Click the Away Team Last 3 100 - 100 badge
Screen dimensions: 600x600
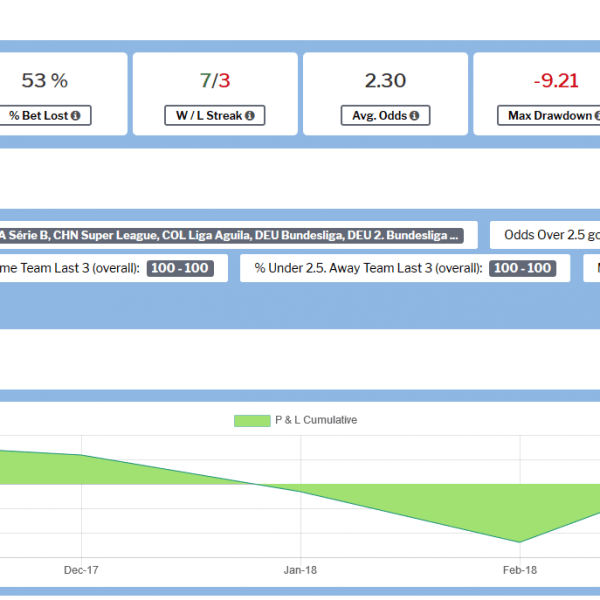coord(522,268)
